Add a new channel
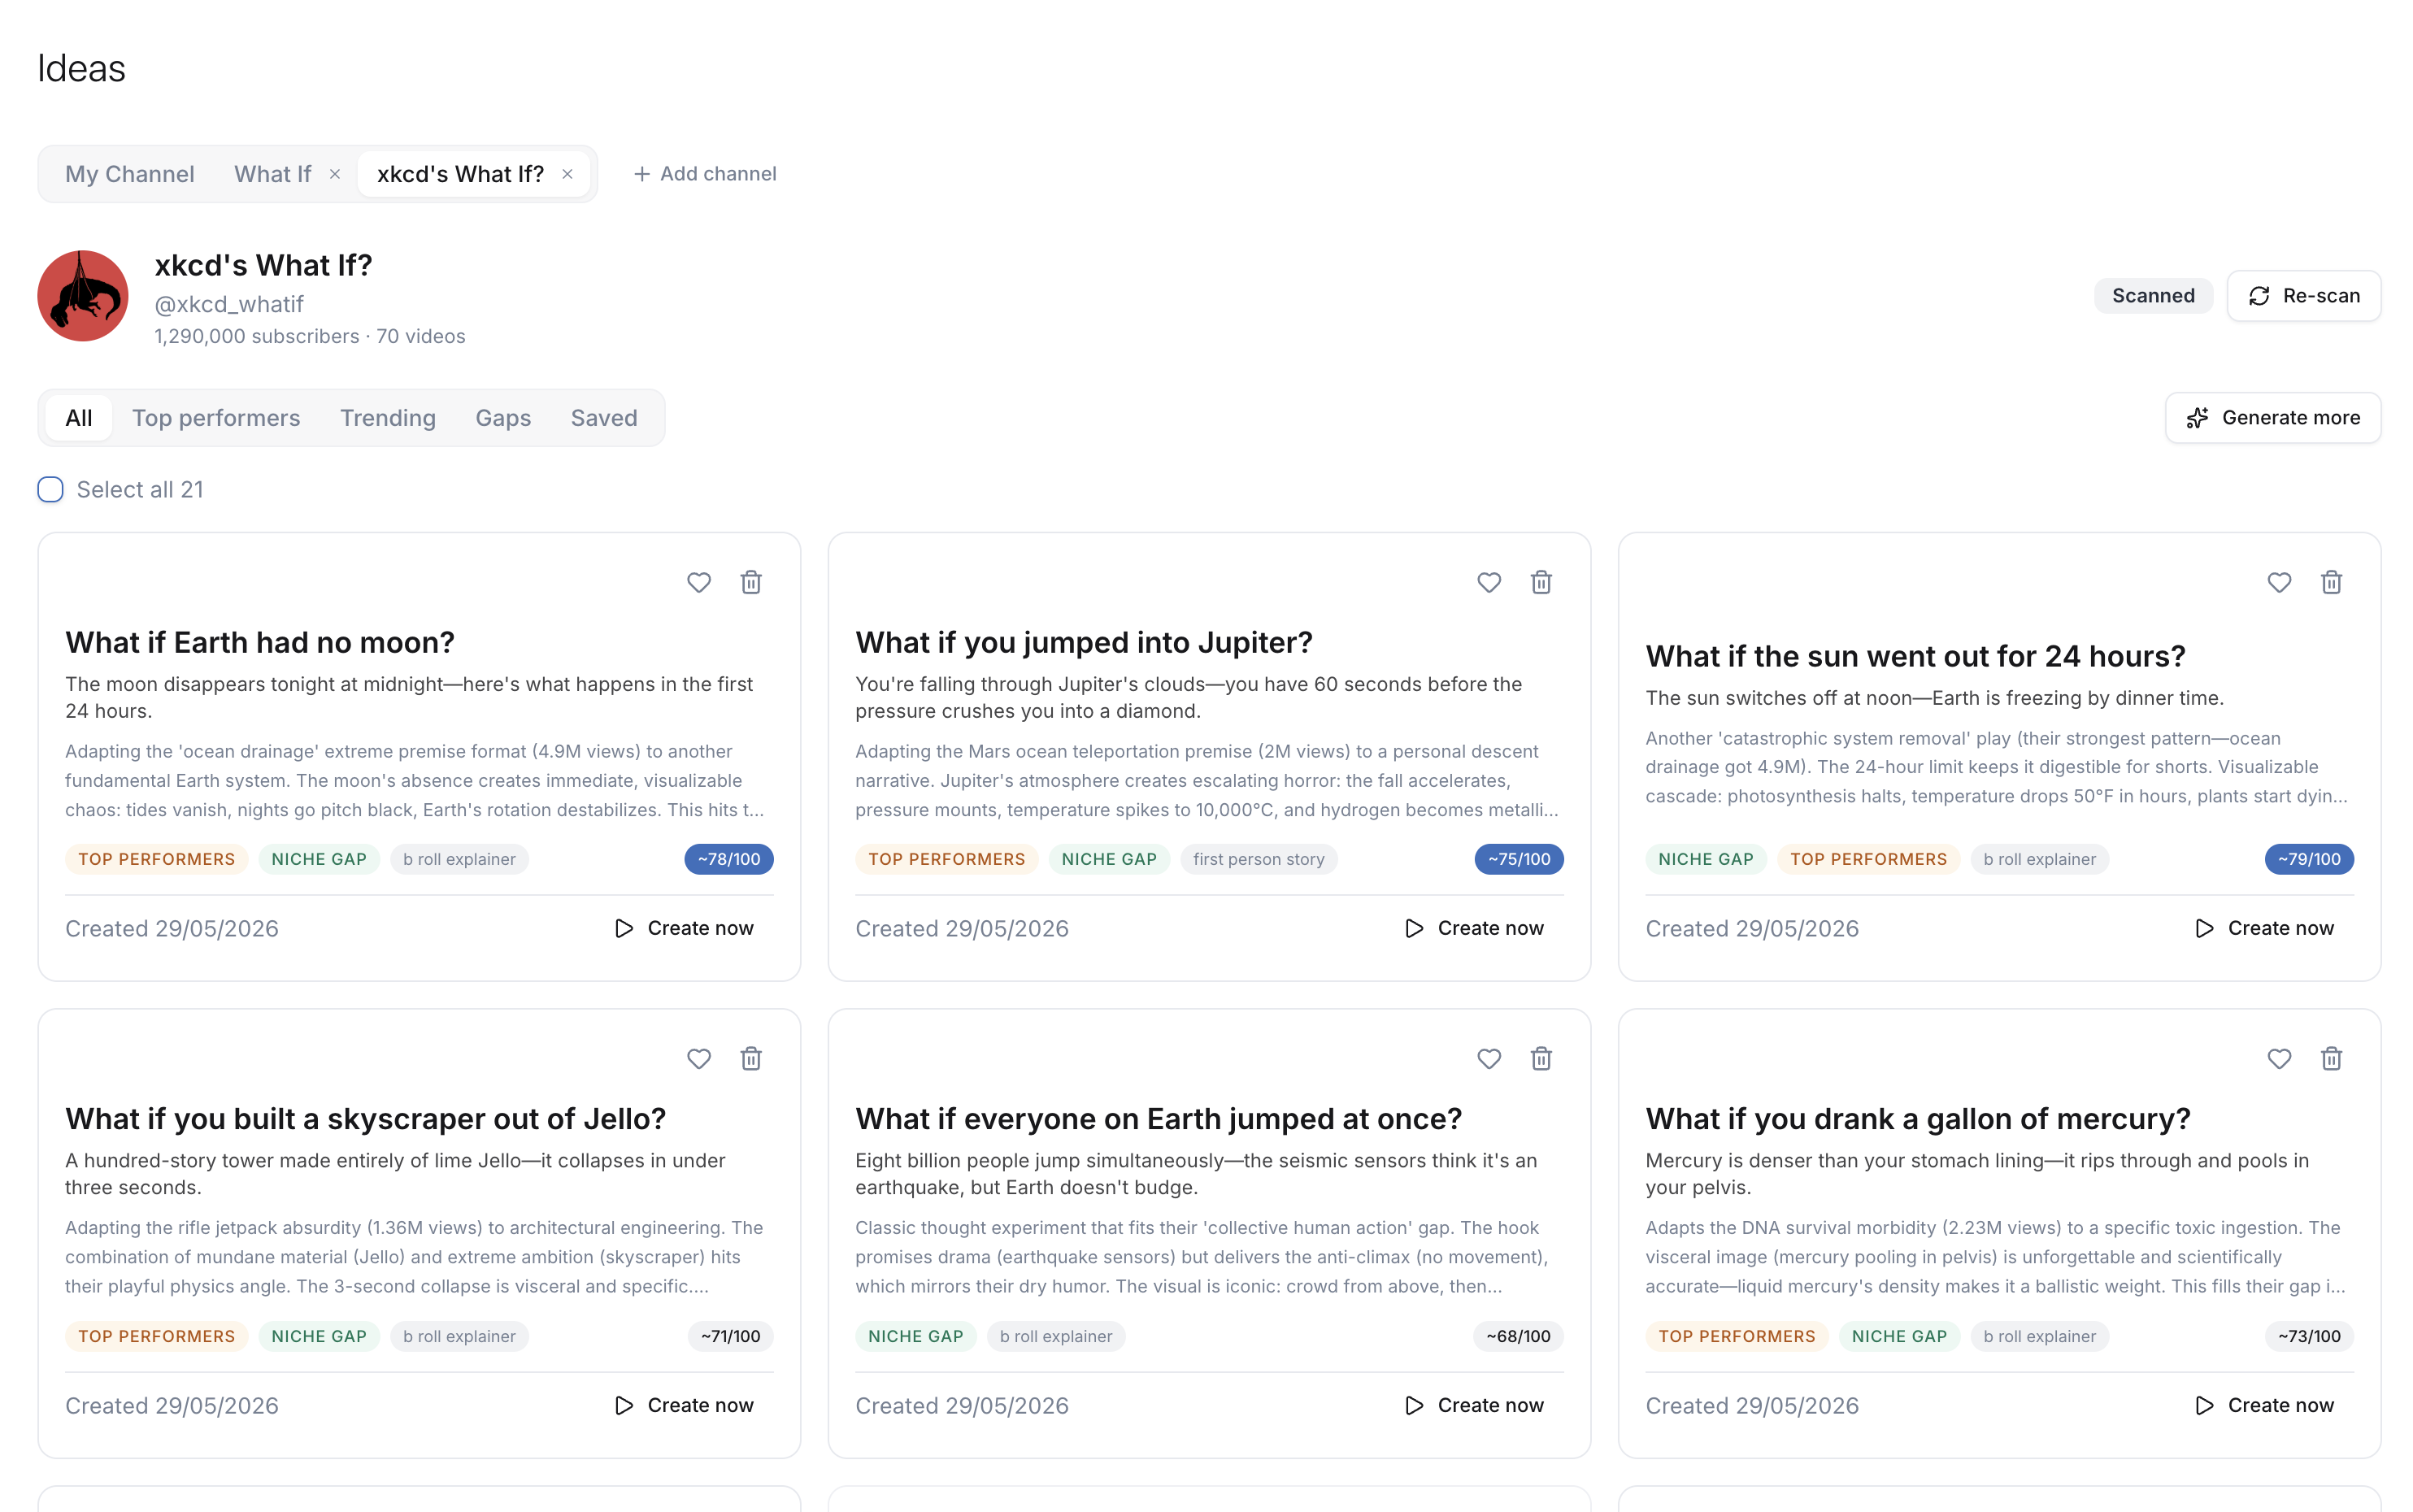The width and height of the screenshot is (2413, 1512). pyautogui.click(x=705, y=174)
